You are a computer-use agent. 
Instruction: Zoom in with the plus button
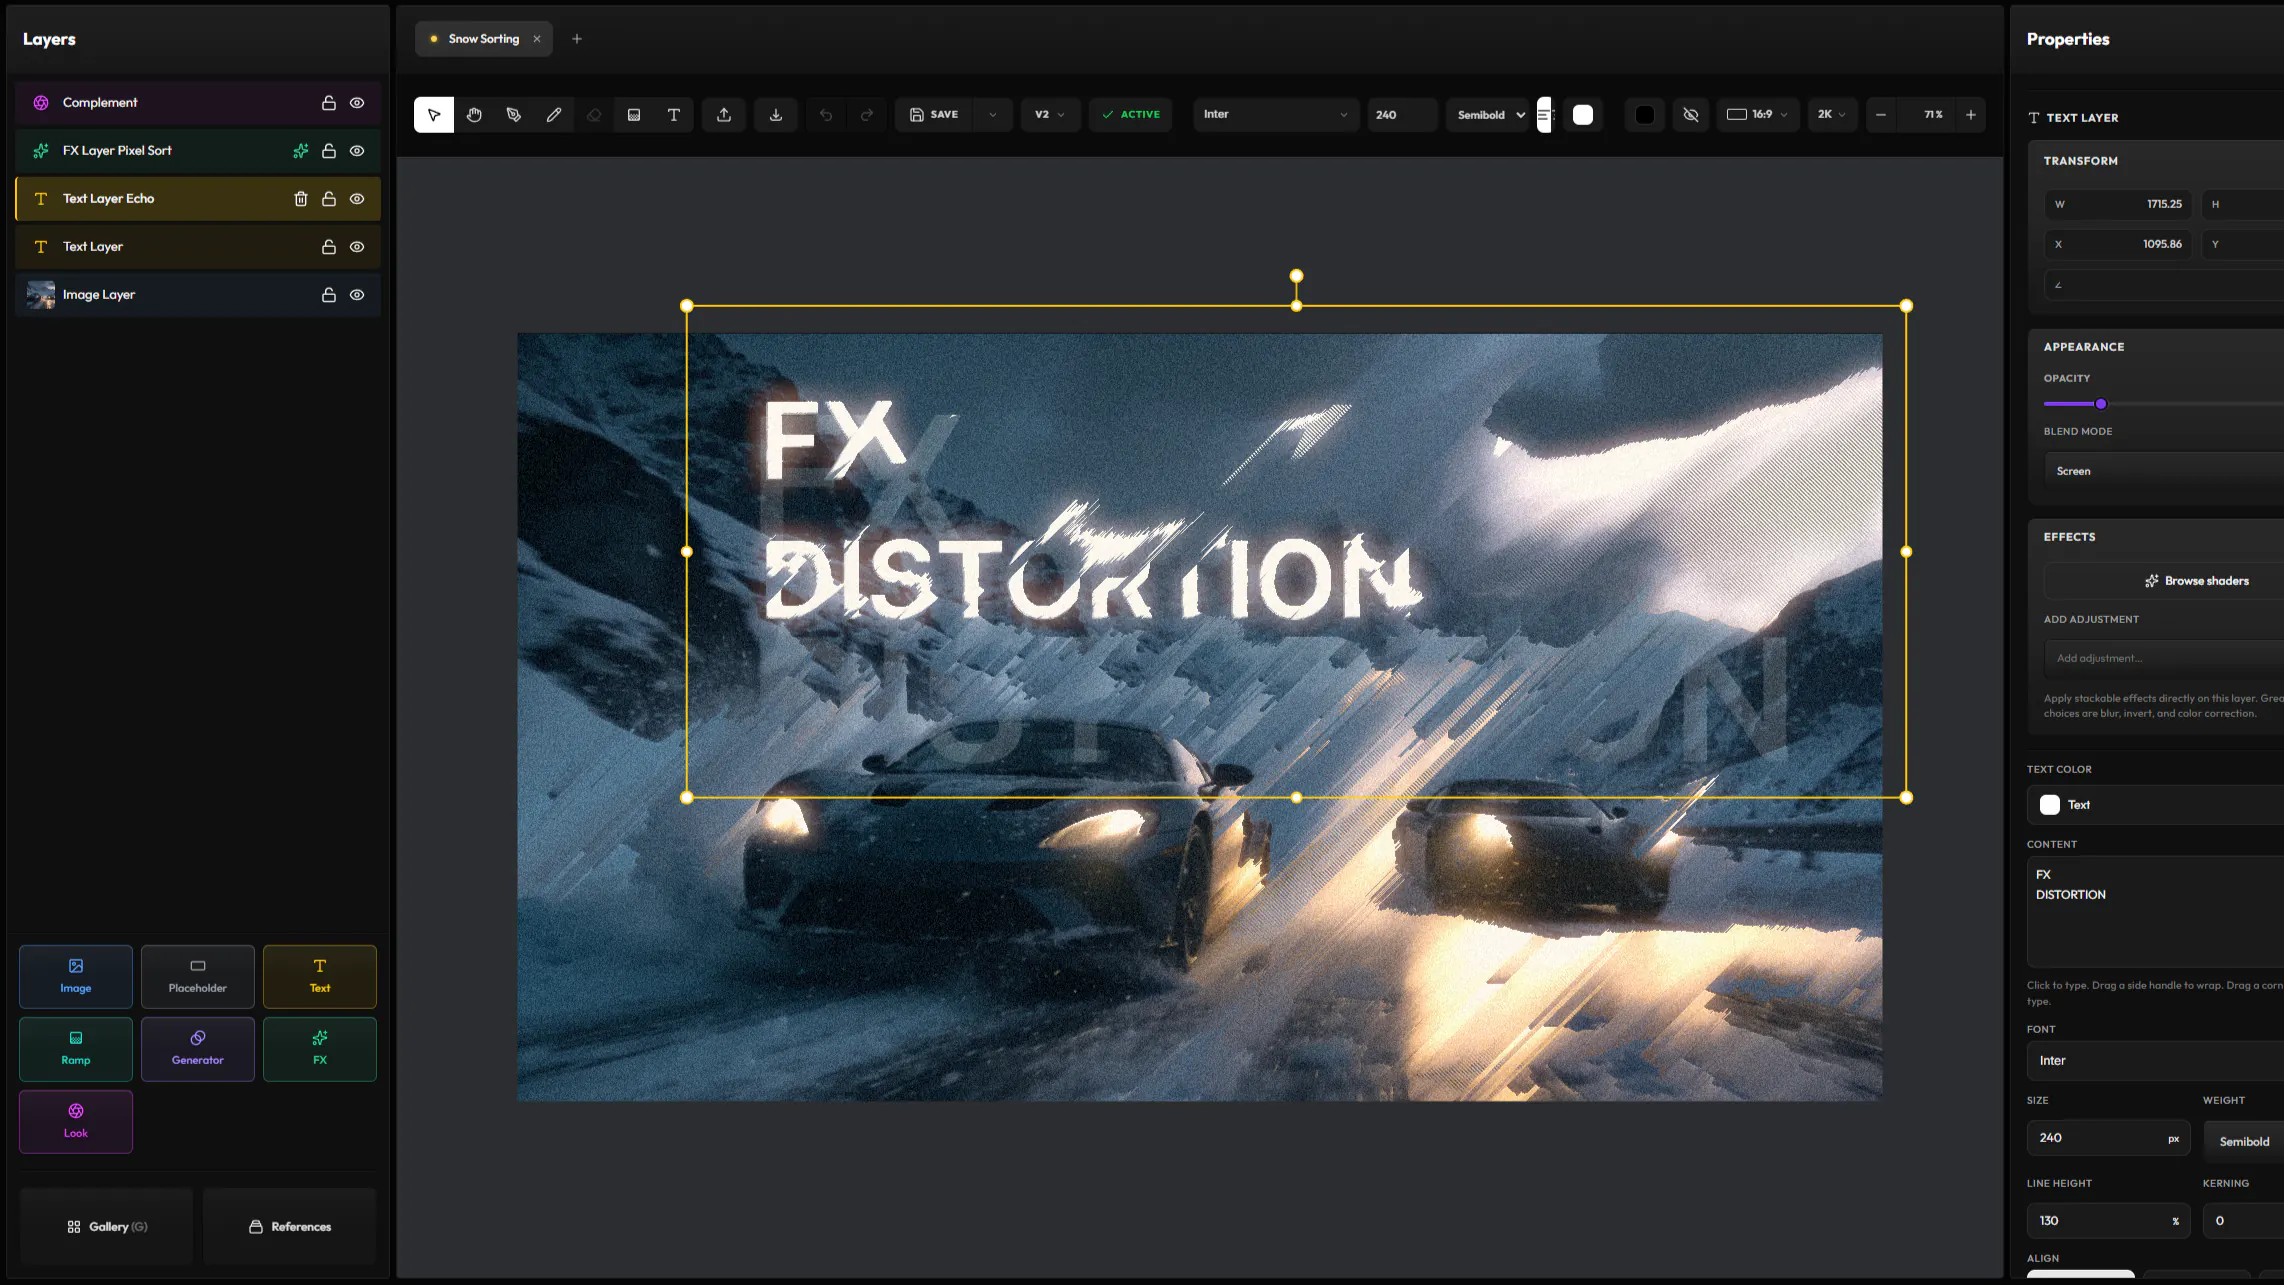click(1971, 115)
